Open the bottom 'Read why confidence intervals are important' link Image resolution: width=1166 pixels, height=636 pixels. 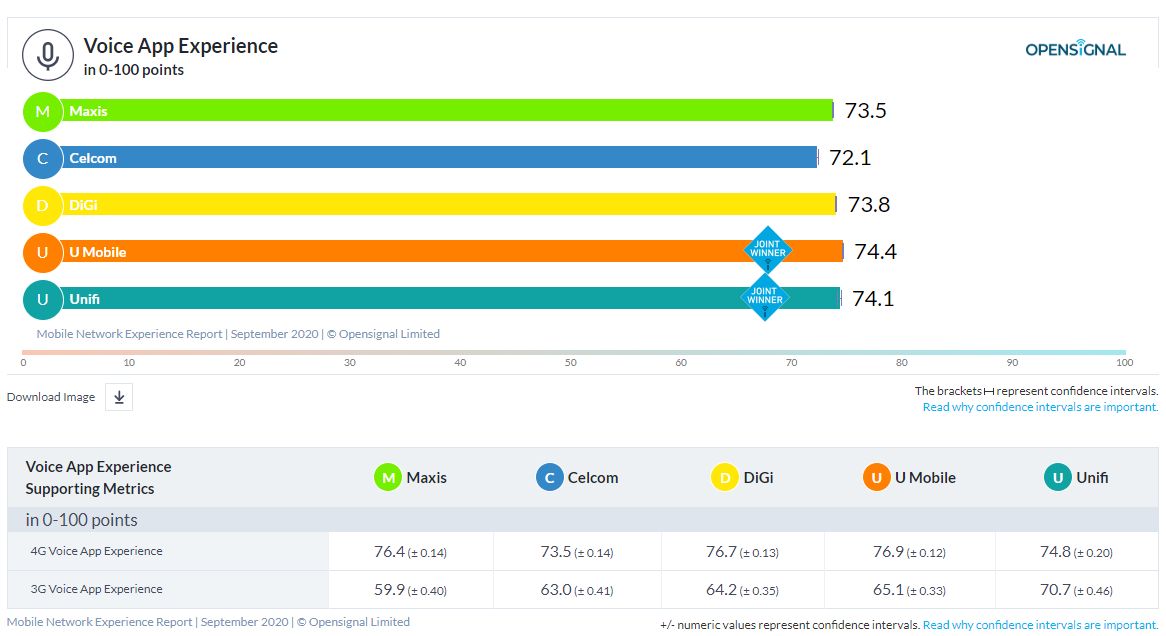coord(1040,625)
